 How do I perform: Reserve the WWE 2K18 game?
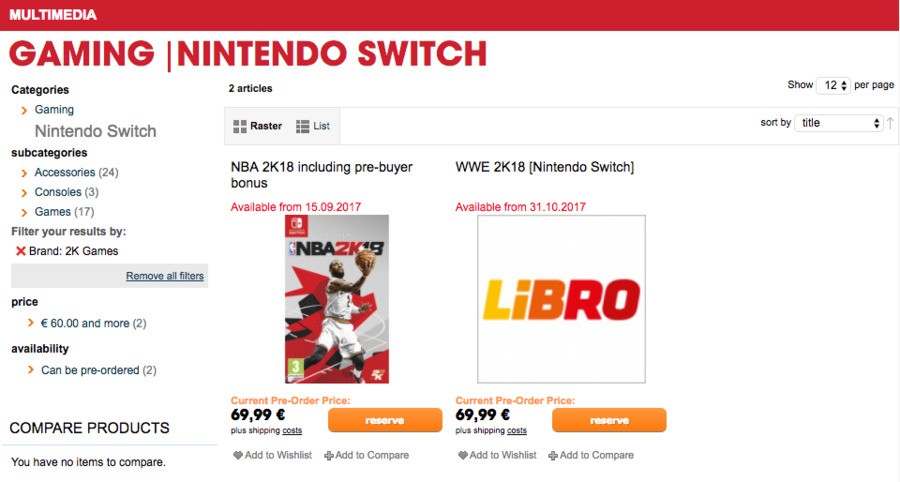[609, 420]
